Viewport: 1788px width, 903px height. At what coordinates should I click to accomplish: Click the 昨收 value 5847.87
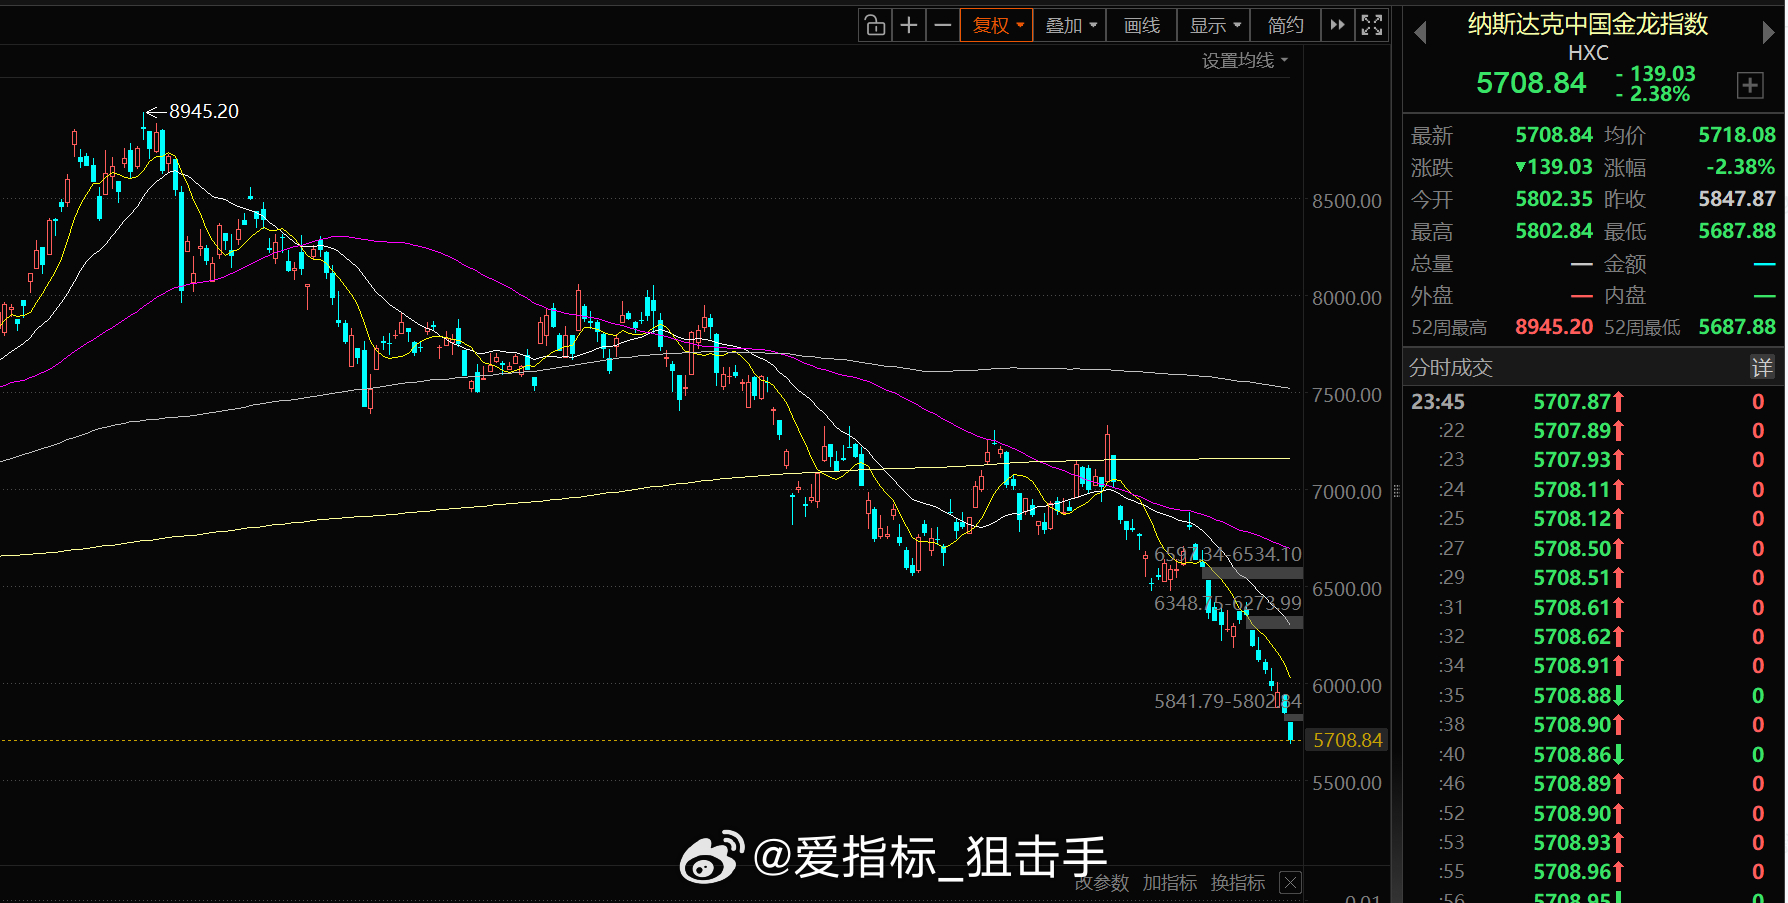click(1737, 199)
